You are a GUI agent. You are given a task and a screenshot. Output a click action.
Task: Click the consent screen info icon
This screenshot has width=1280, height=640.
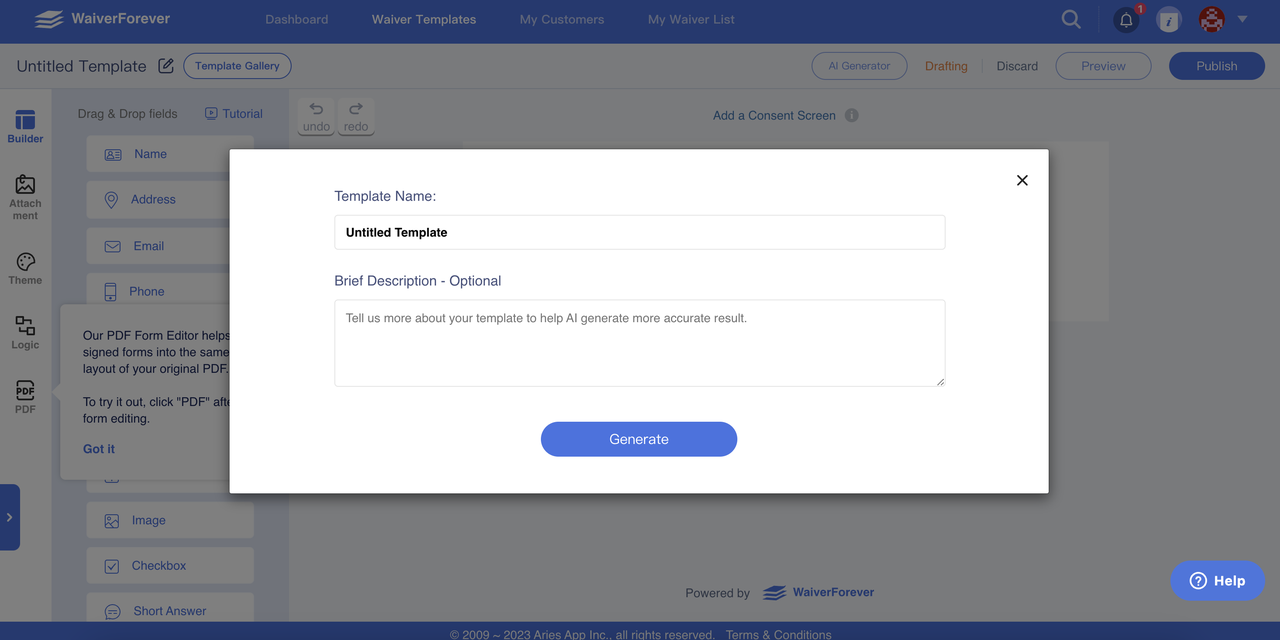pyautogui.click(x=852, y=115)
